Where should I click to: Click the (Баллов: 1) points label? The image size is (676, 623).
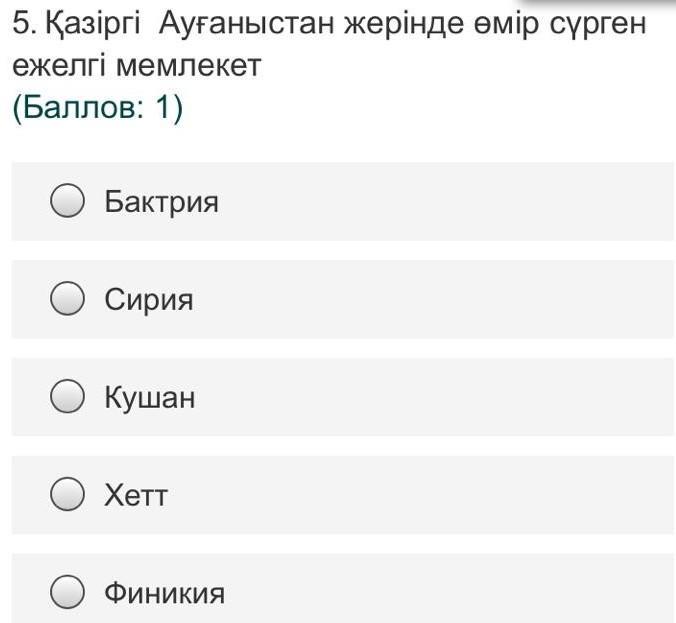[97, 109]
